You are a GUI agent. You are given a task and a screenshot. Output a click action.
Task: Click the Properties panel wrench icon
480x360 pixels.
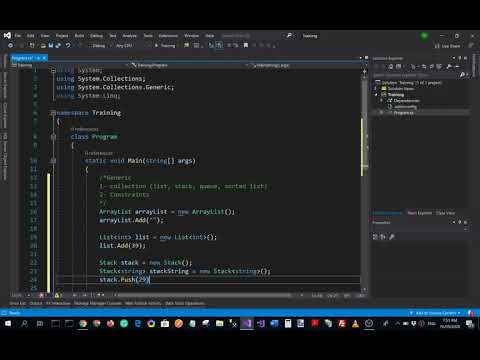392,237
